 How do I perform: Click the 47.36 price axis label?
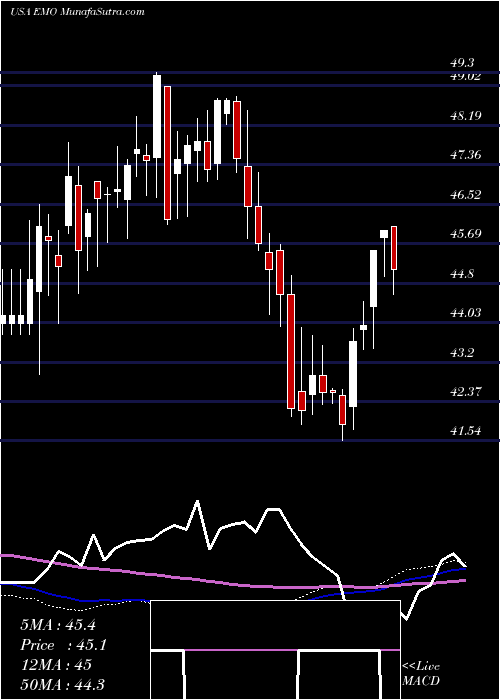pyautogui.click(x=466, y=155)
